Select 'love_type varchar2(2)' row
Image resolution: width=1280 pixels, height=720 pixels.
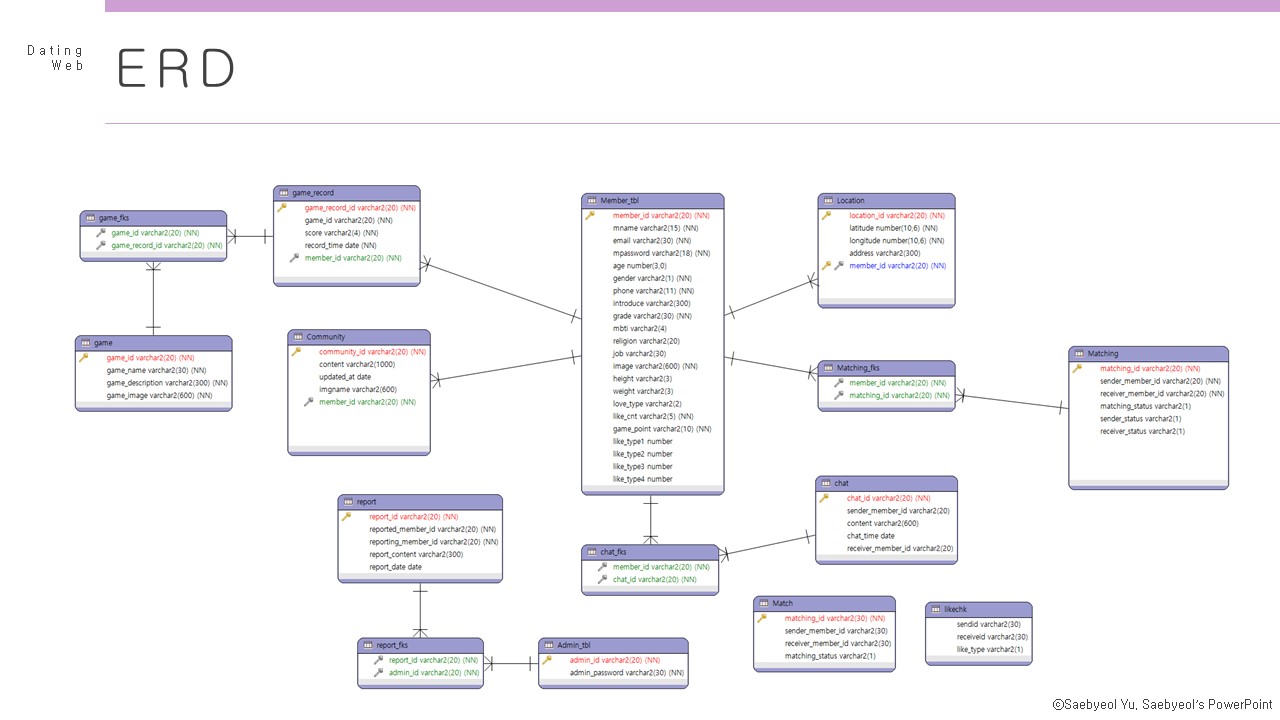pos(647,404)
